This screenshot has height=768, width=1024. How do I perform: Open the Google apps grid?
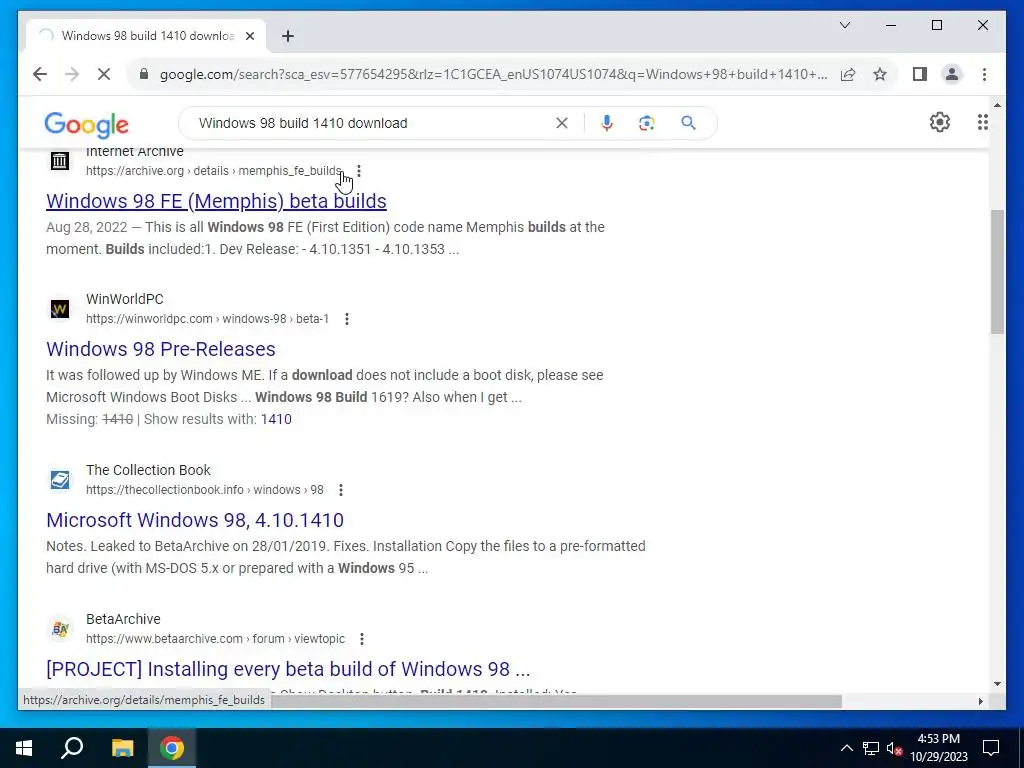click(x=982, y=122)
